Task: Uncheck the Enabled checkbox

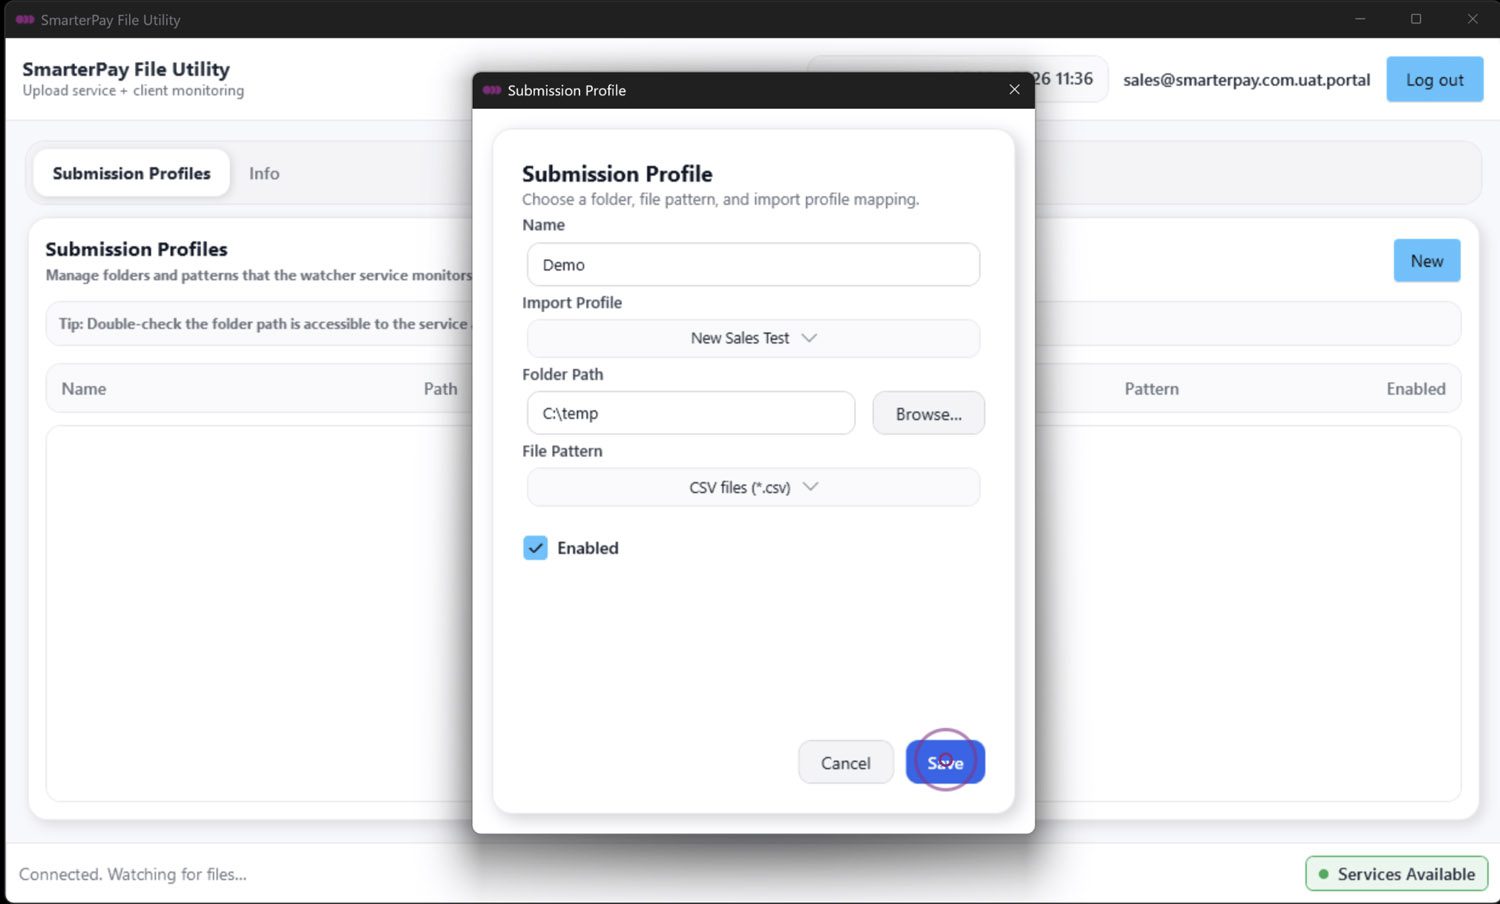Action: click(x=535, y=548)
